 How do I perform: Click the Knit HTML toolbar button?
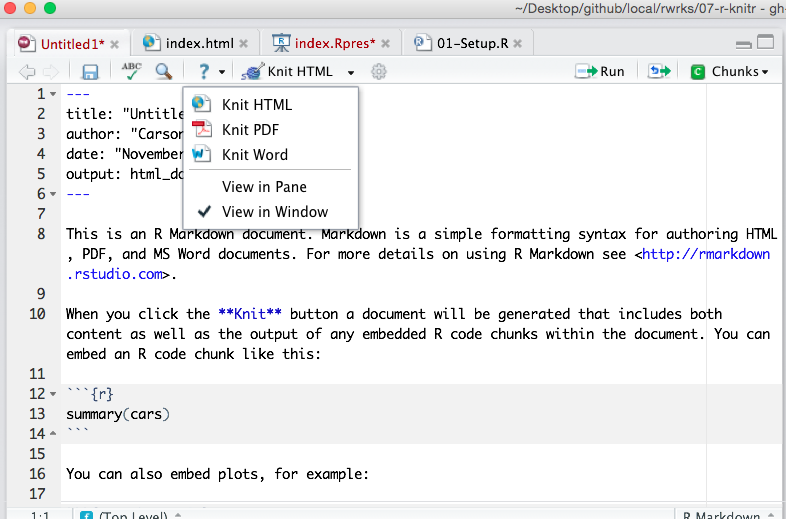pyautogui.click(x=287, y=71)
